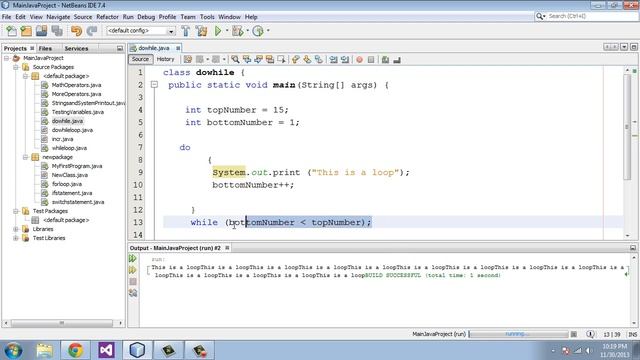Click the New Project toolbar icon

[26, 31]
